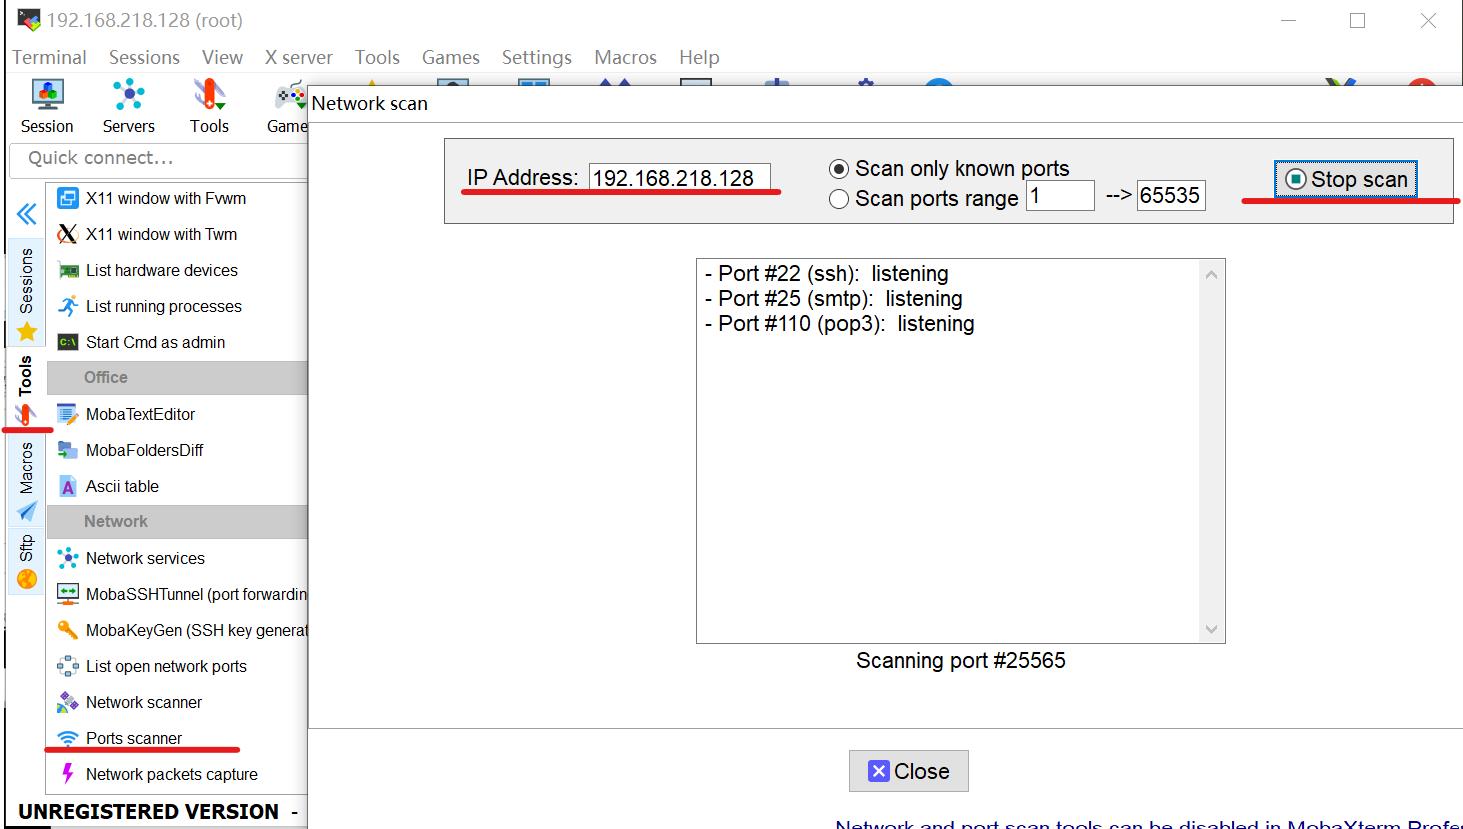Click the Quick connect field
The image size is (1463, 829).
coord(159,158)
